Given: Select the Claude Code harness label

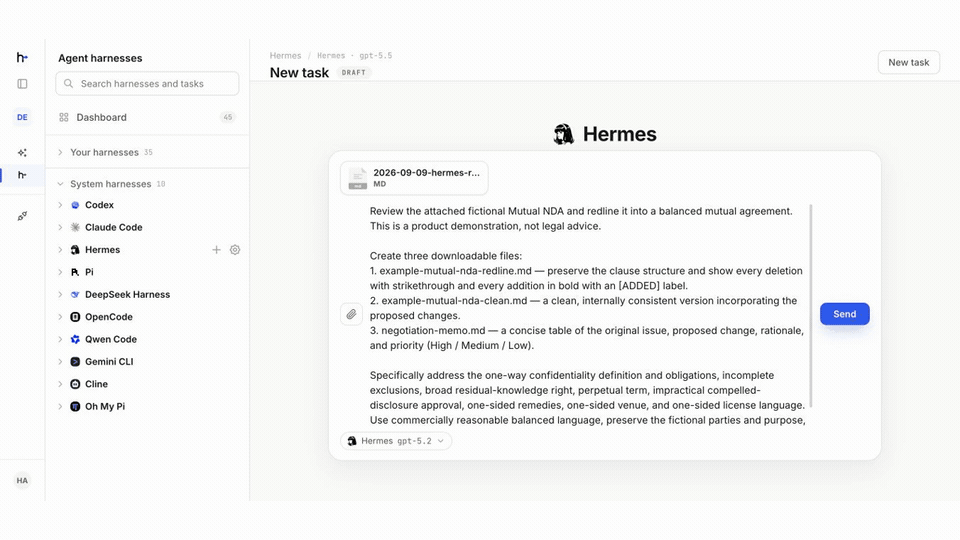Looking at the screenshot, I should [114, 227].
